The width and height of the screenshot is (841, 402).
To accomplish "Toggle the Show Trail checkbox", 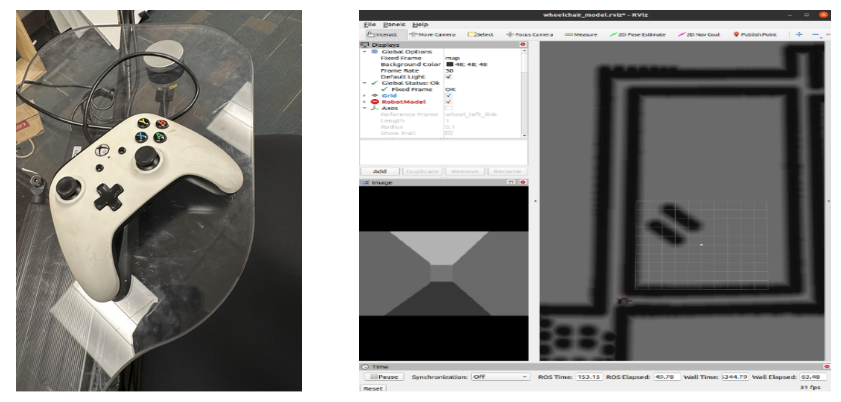I will coord(449,132).
